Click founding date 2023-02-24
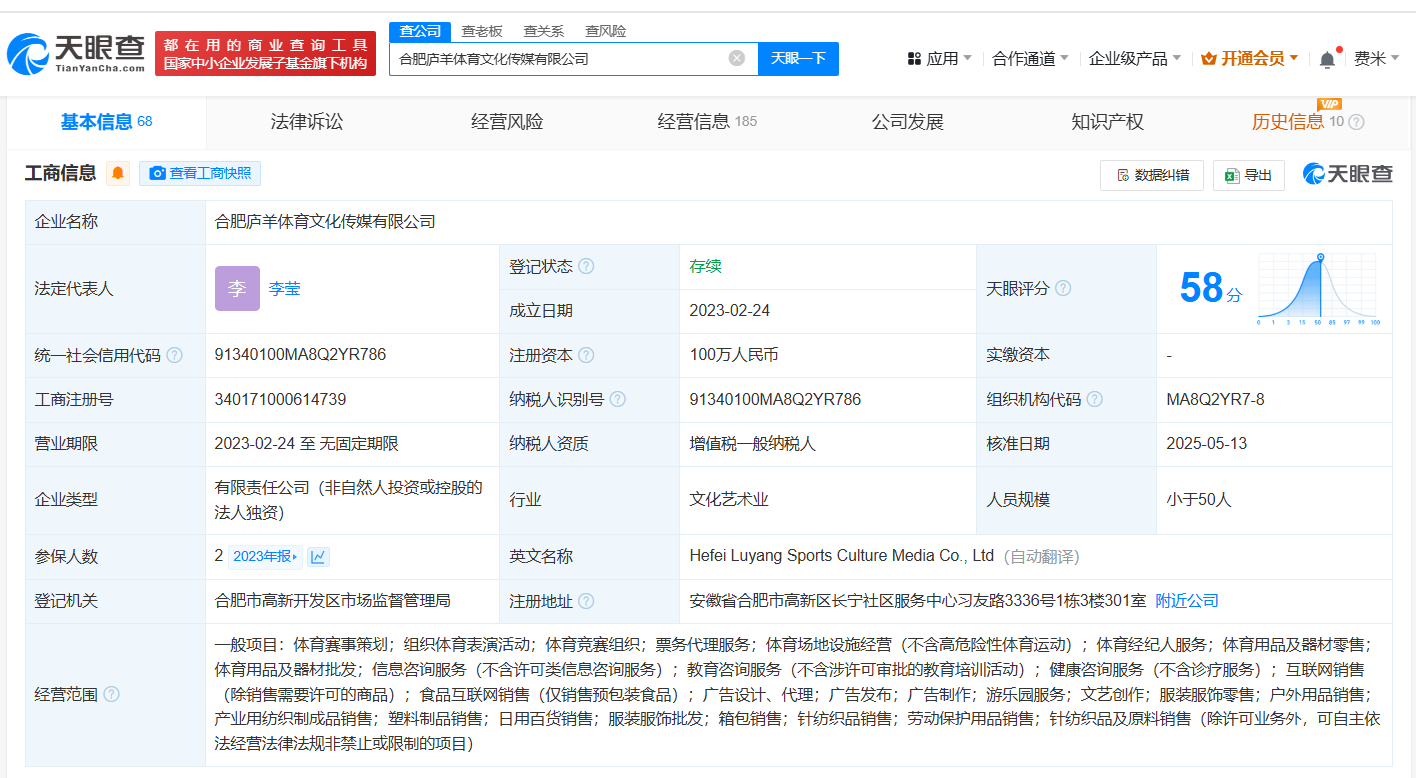 click(x=729, y=310)
